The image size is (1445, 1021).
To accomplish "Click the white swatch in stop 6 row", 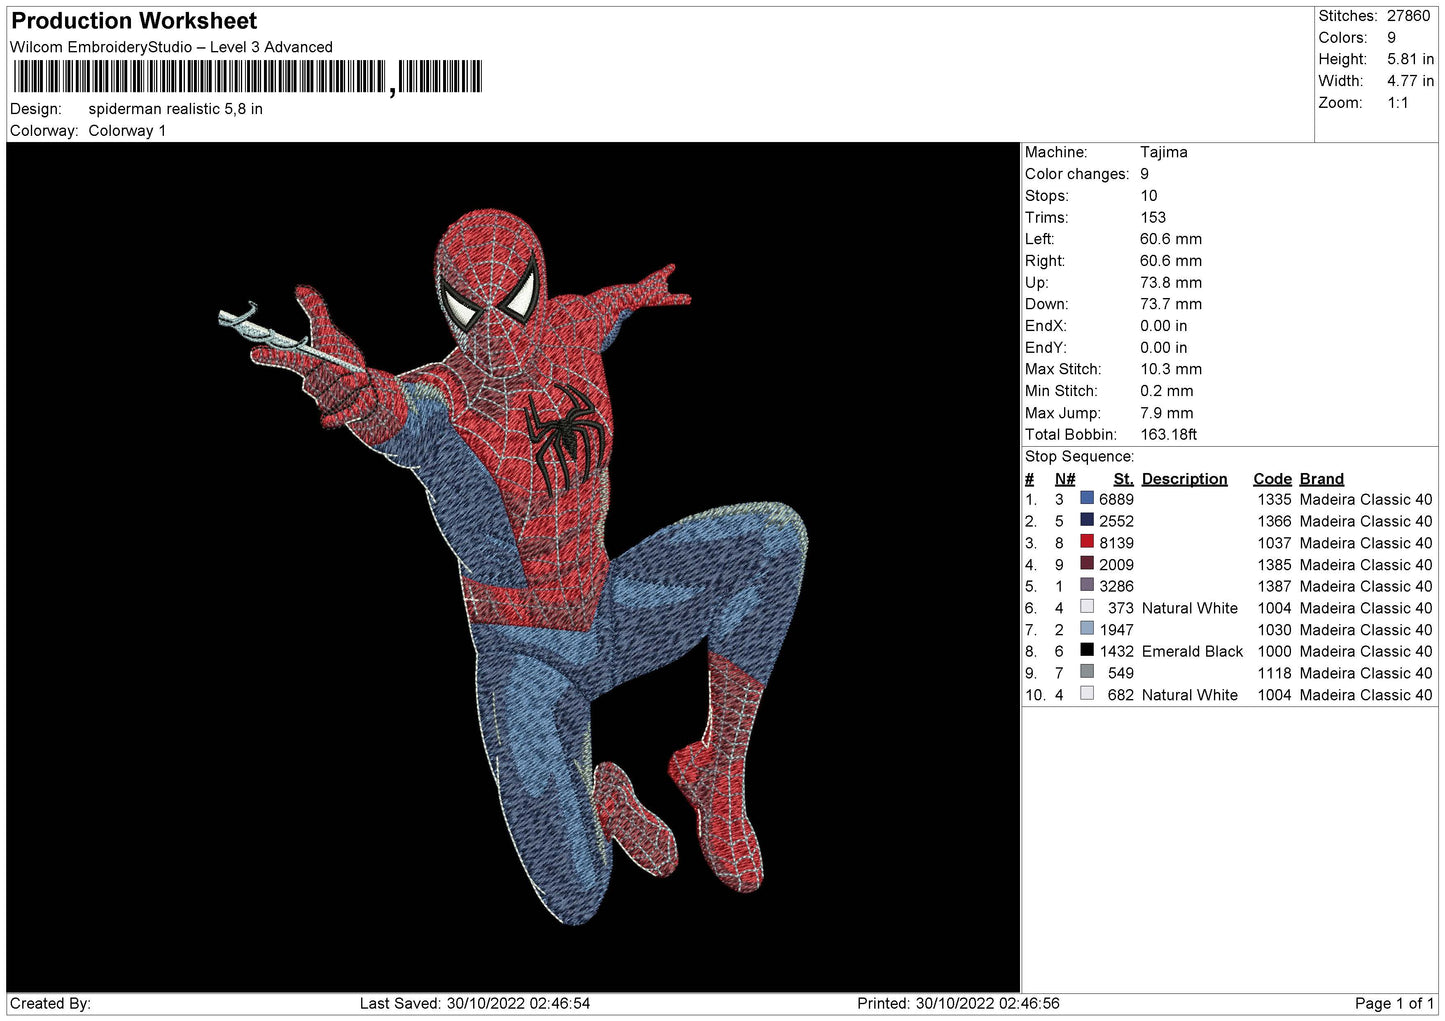I will pyautogui.click(x=1087, y=607).
